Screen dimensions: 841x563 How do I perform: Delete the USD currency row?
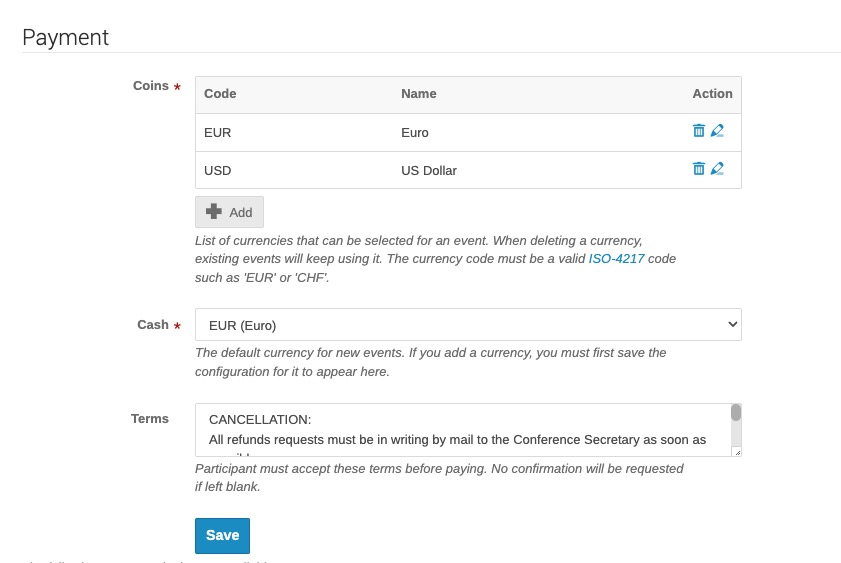699,169
